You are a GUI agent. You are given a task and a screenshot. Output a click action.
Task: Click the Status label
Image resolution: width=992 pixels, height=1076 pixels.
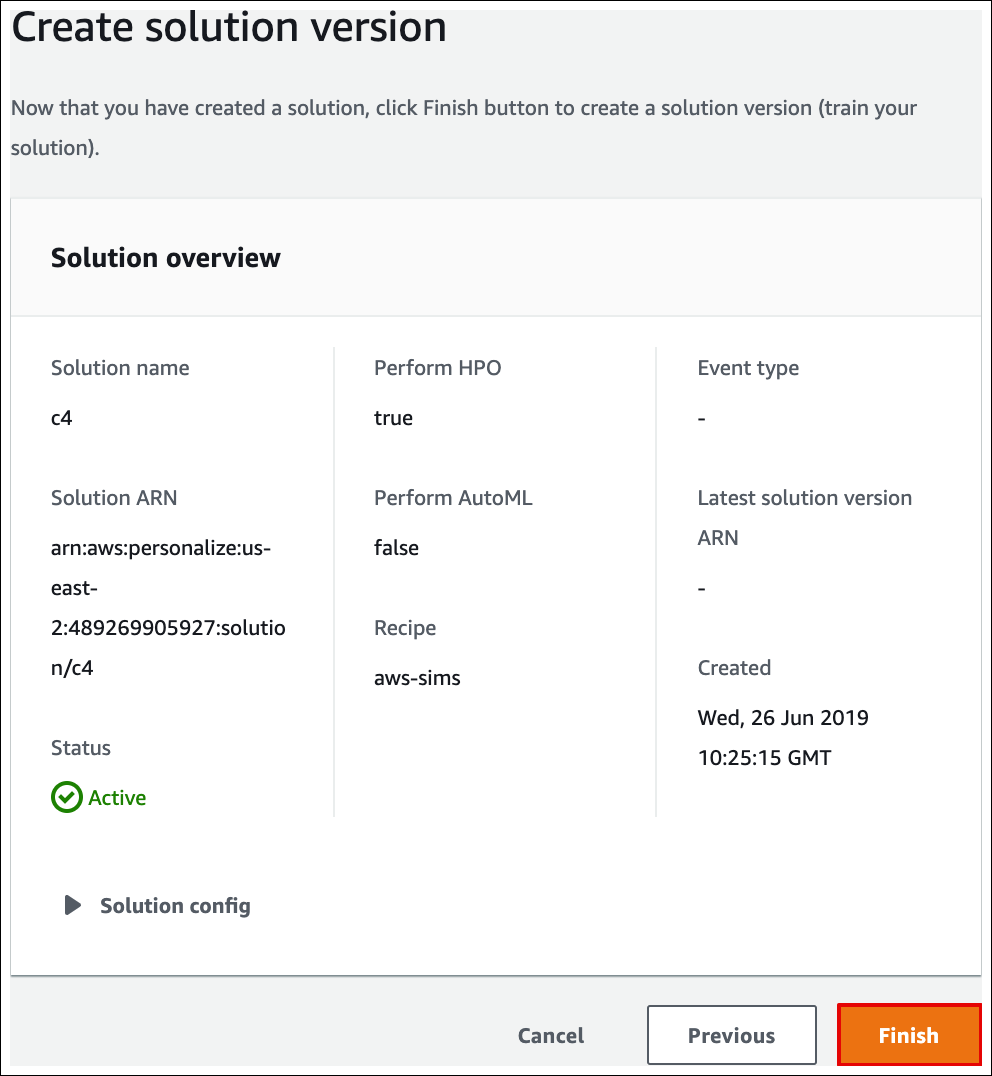pos(80,747)
